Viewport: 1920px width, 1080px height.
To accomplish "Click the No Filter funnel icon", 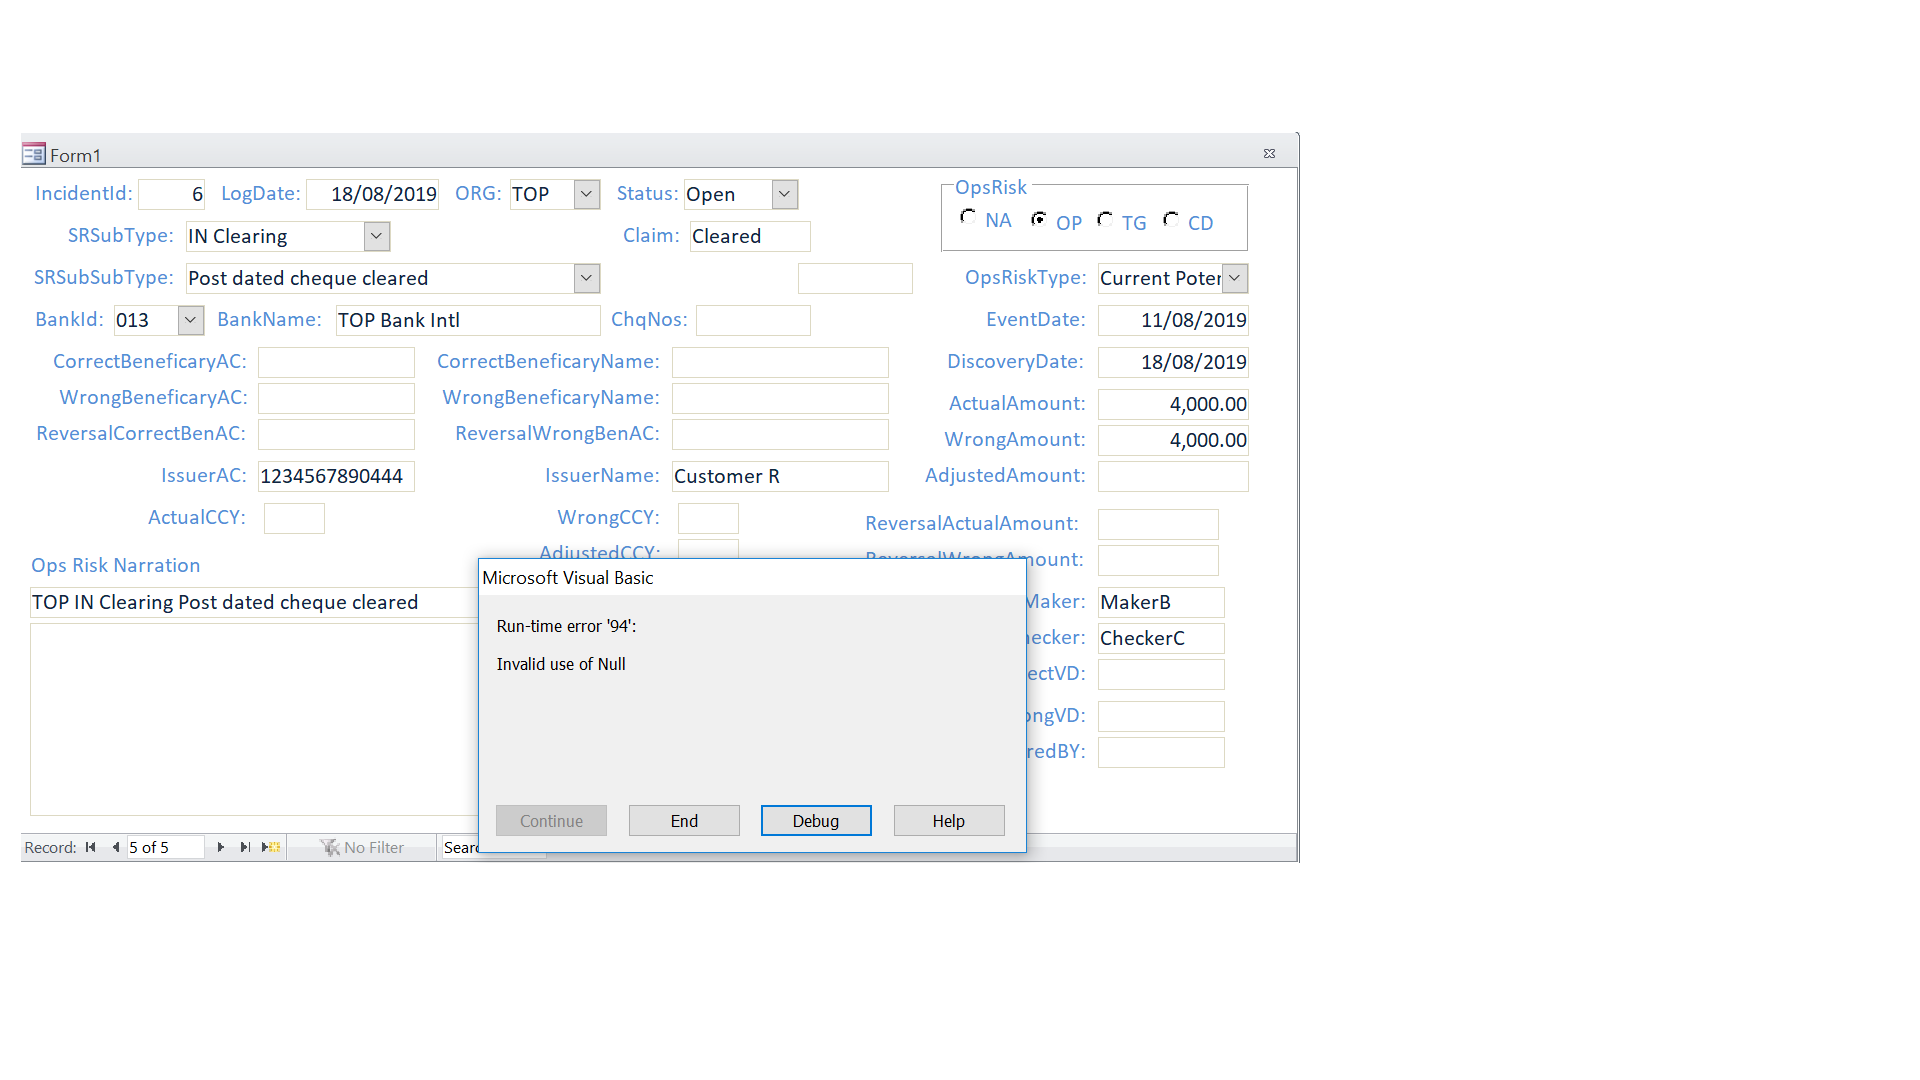I will (329, 847).
